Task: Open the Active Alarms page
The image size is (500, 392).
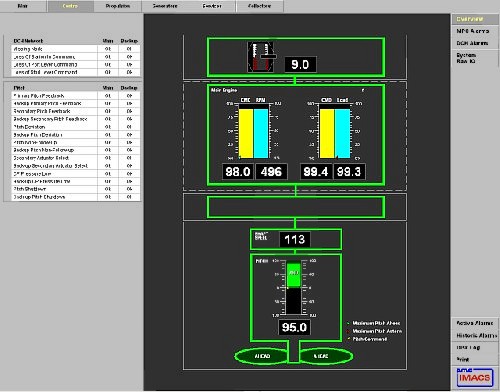Action: [475, 323]
